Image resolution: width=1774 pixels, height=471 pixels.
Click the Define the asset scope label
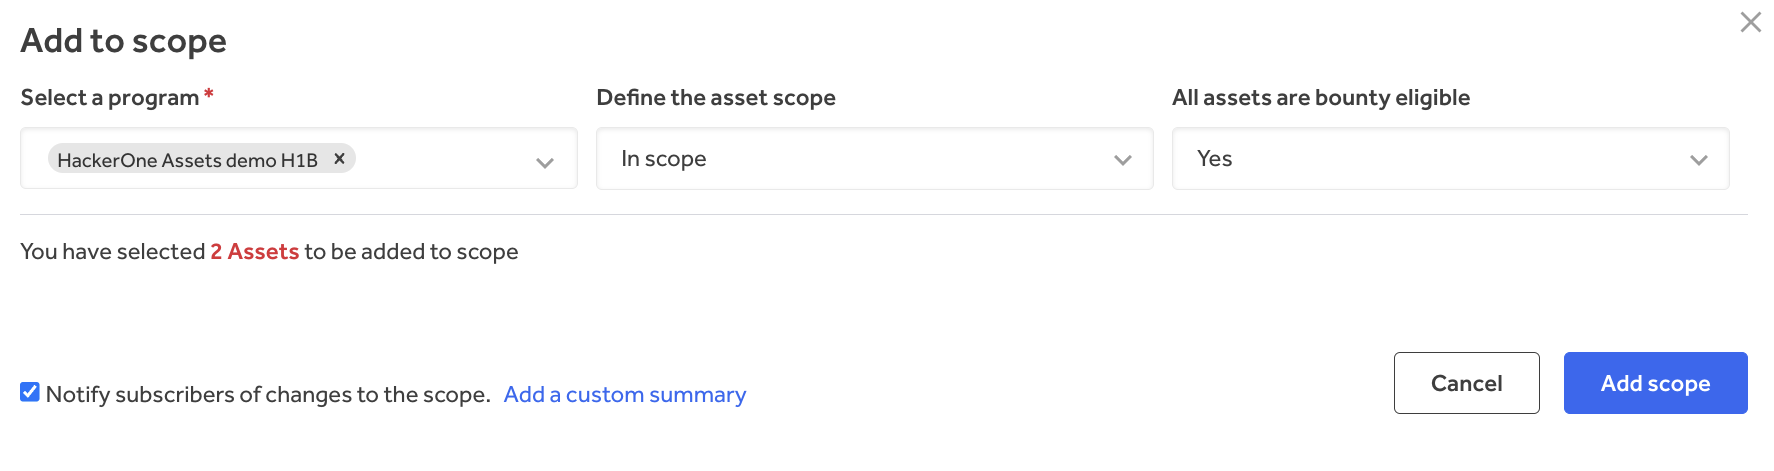point(716,97)
